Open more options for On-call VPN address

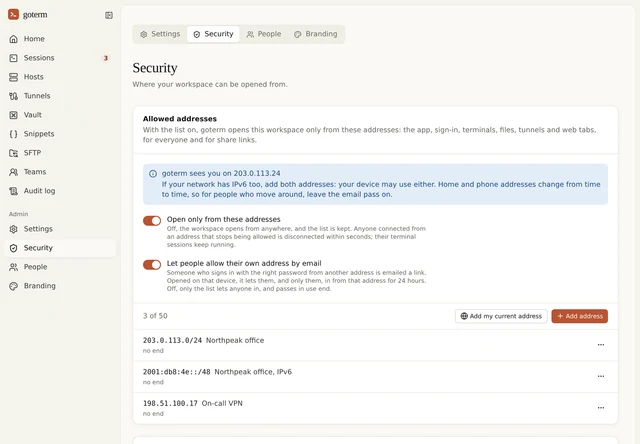pyautogui.click(x=601, y=408)
